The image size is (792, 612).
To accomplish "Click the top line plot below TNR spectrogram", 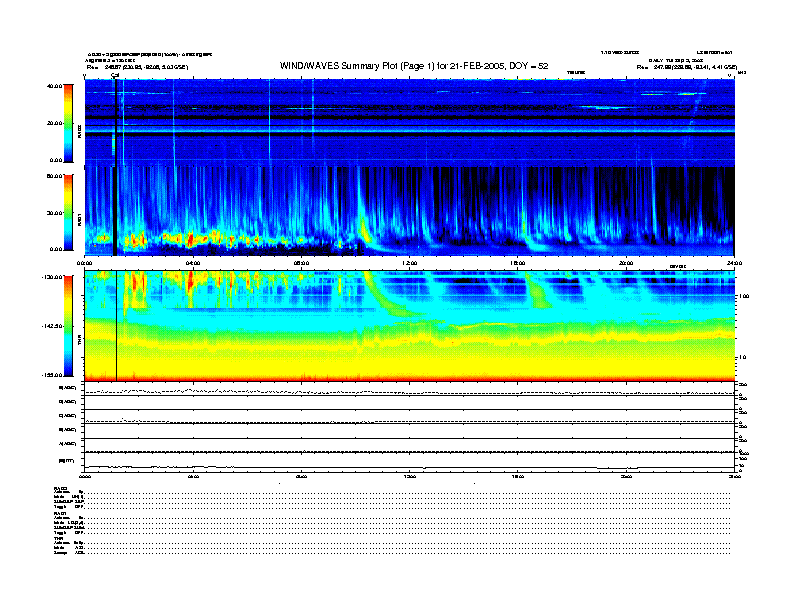I will tap(410, 389).
